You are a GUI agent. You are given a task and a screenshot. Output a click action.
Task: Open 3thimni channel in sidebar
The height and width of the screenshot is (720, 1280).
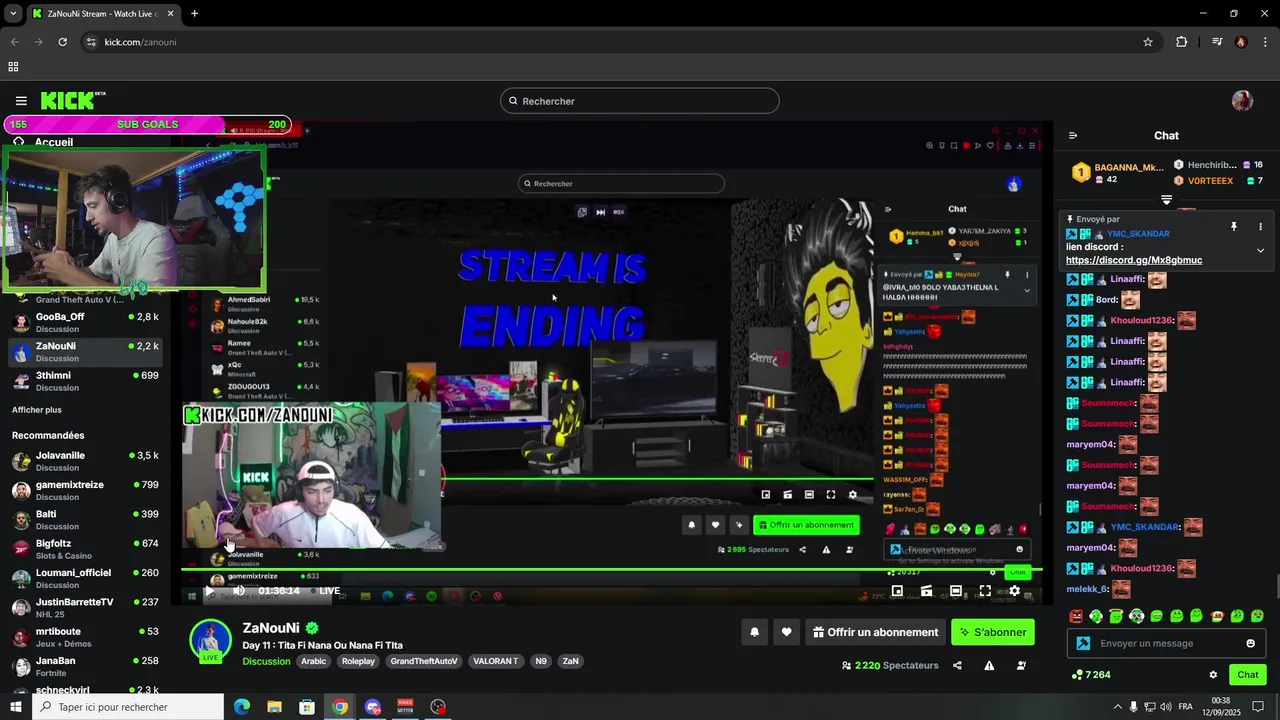coord(84,381)
